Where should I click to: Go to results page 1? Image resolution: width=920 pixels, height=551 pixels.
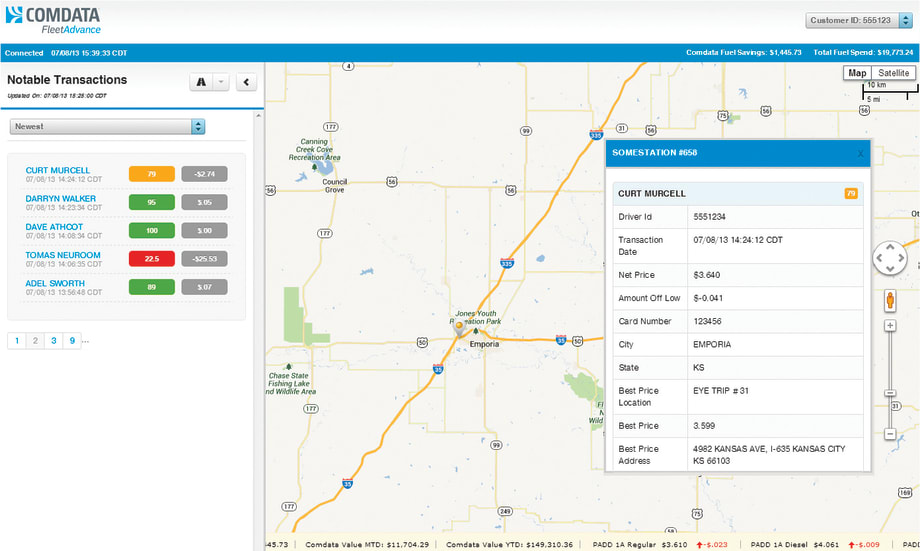[x=16, y=340]
